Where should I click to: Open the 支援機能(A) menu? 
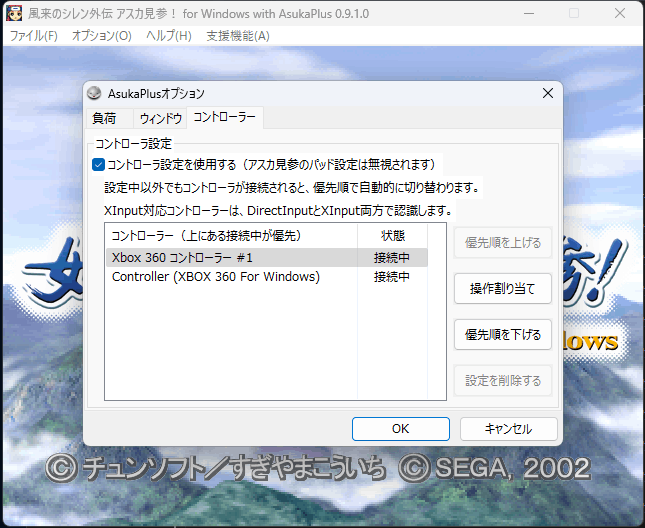238,36
